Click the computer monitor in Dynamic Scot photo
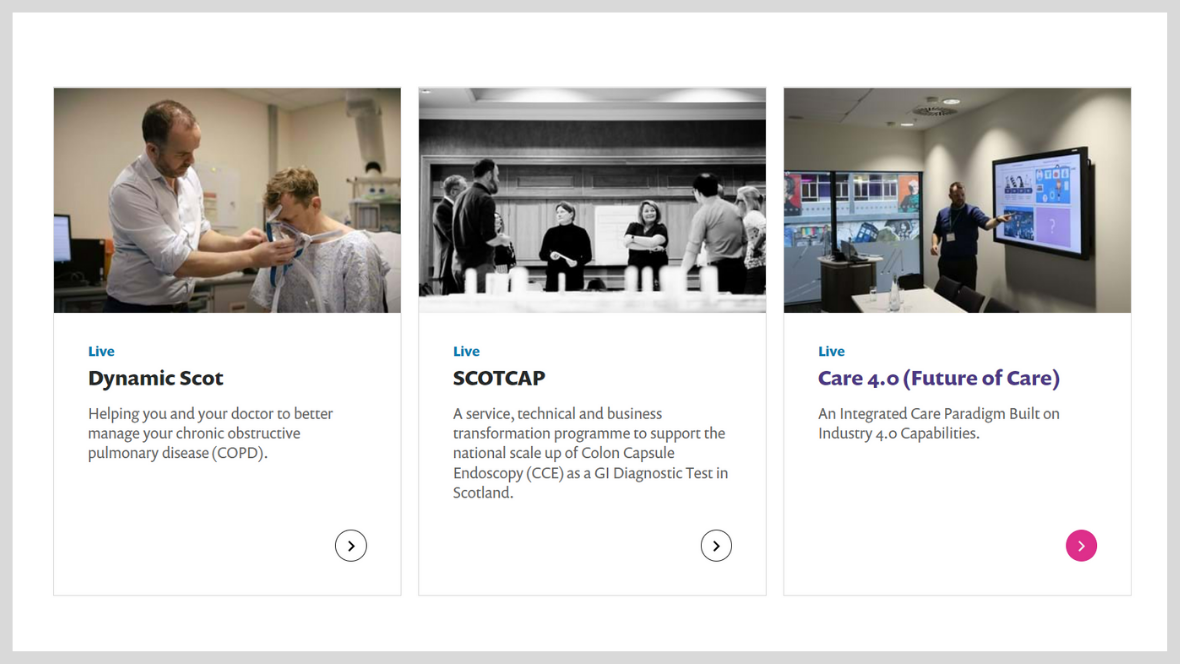This screenshot has height=664, width=1180. (x=62, y=240)
